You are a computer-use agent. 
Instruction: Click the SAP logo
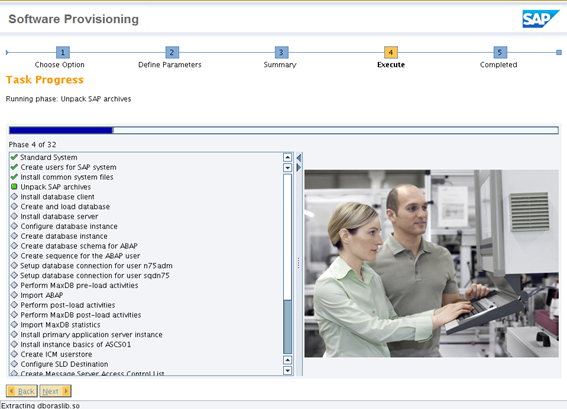[x=540, y=19]
